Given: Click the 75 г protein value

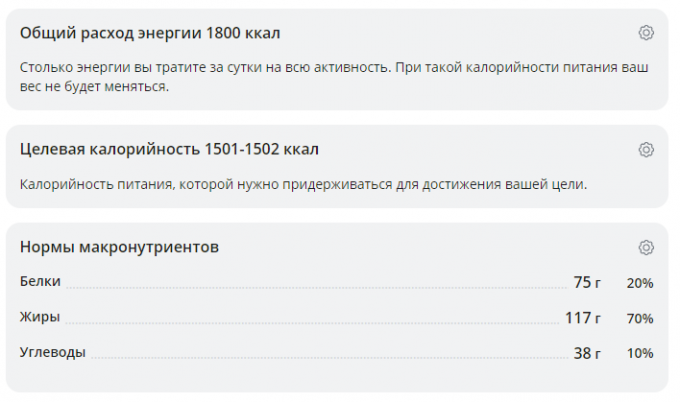Looking at the screenshot, I should click(586, 282).
